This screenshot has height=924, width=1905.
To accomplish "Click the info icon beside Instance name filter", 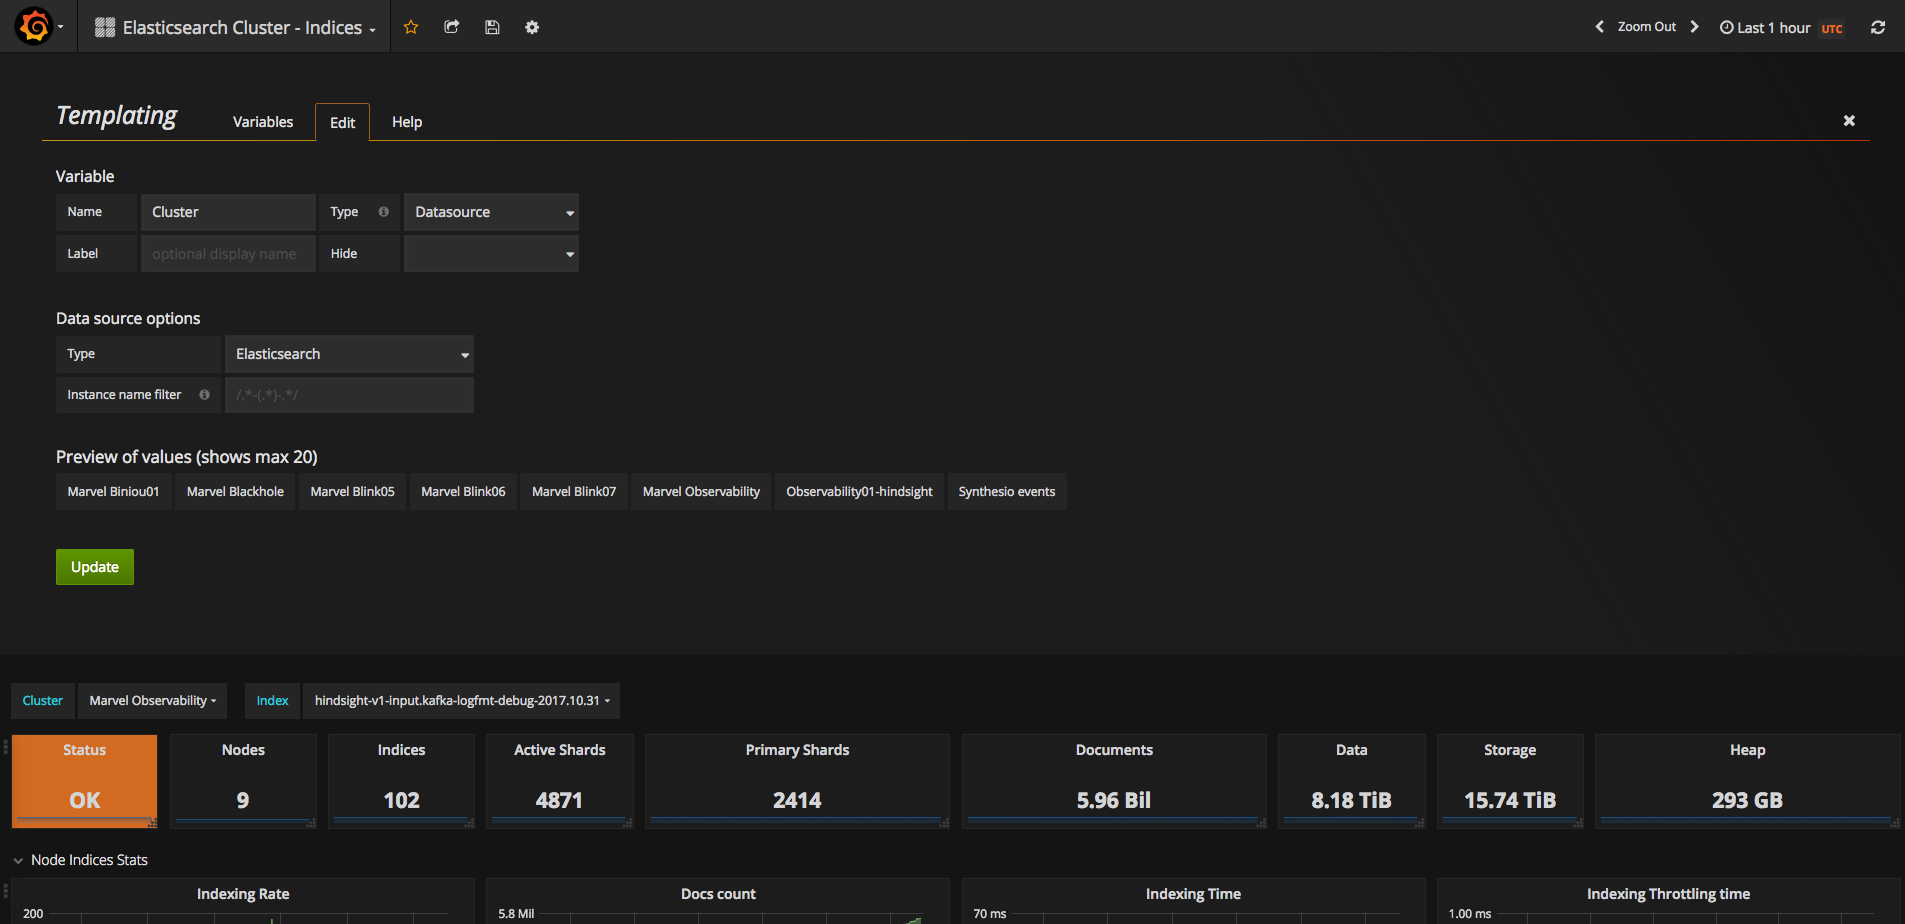I will [x=204, y=395].
